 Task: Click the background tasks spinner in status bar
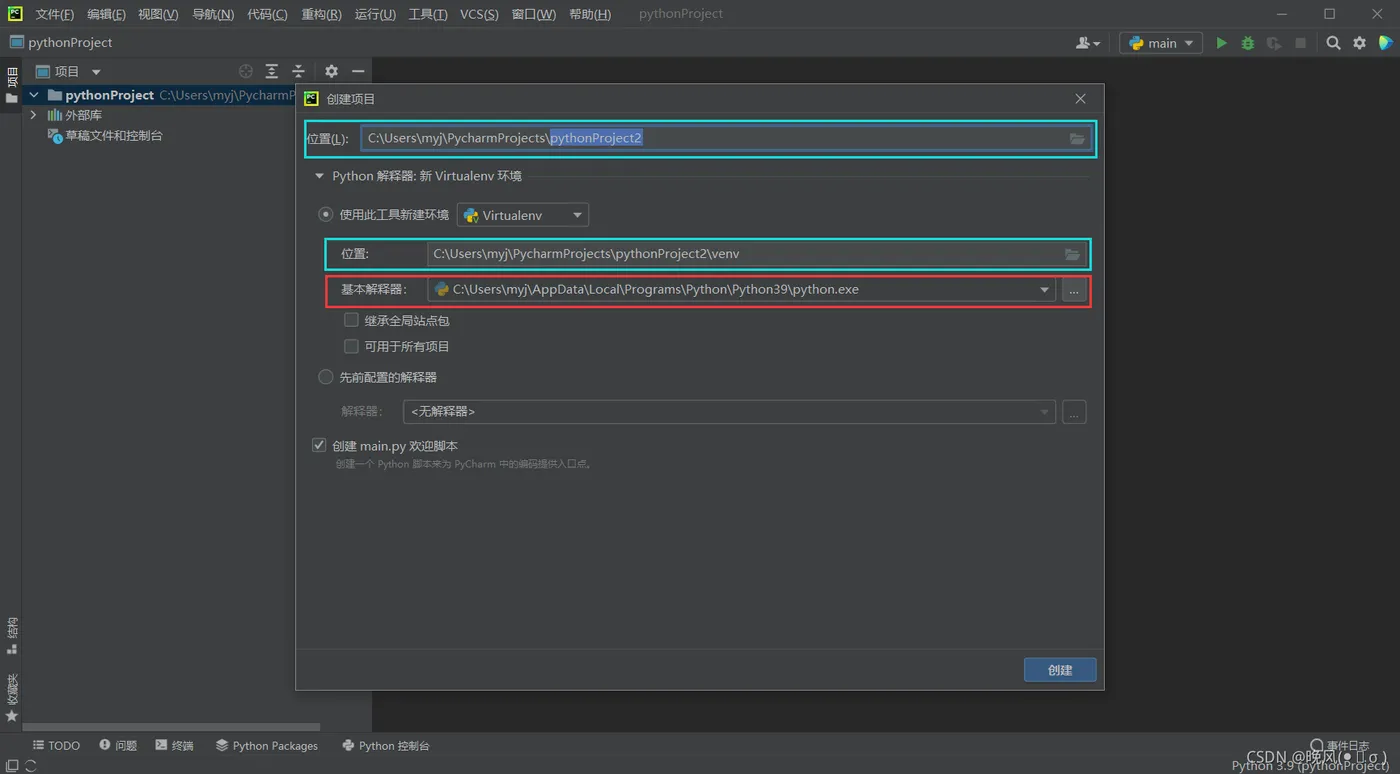[31, 766]
